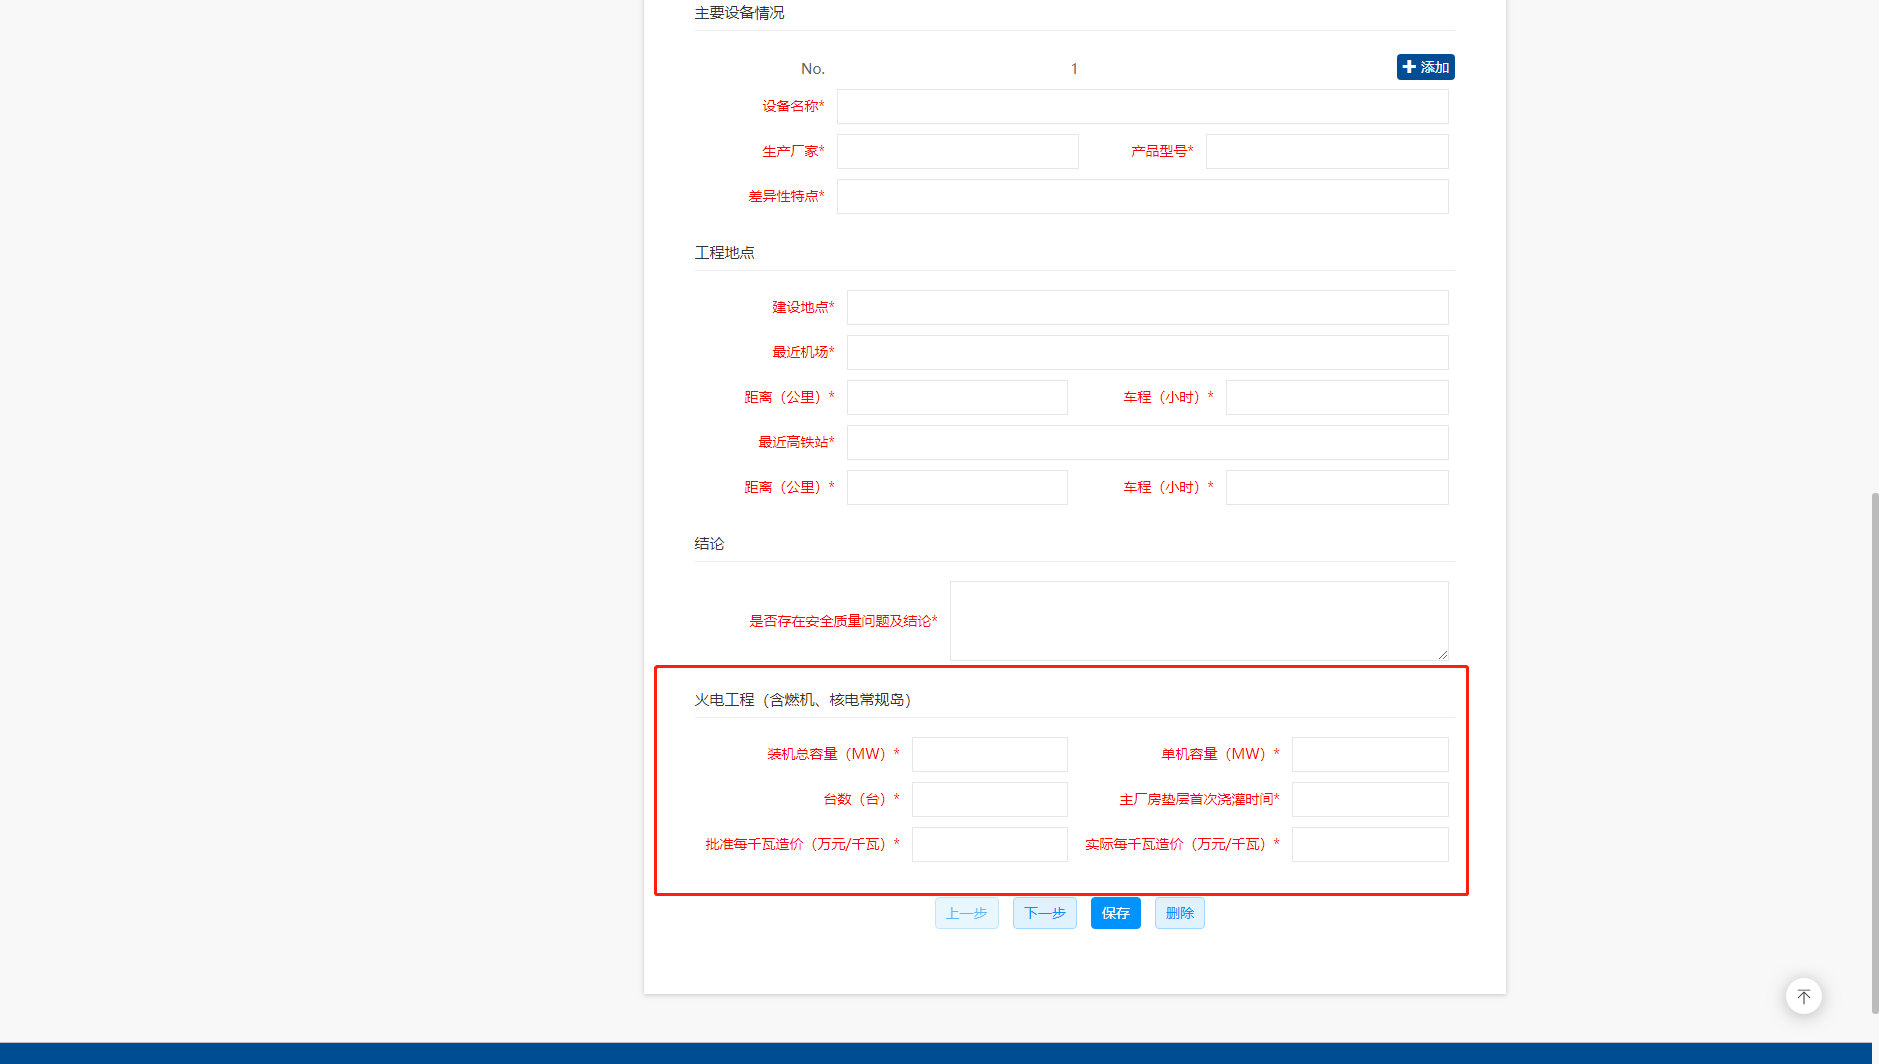
Task: Focus the 设备名称 input field
Action: coord(1142,106)
